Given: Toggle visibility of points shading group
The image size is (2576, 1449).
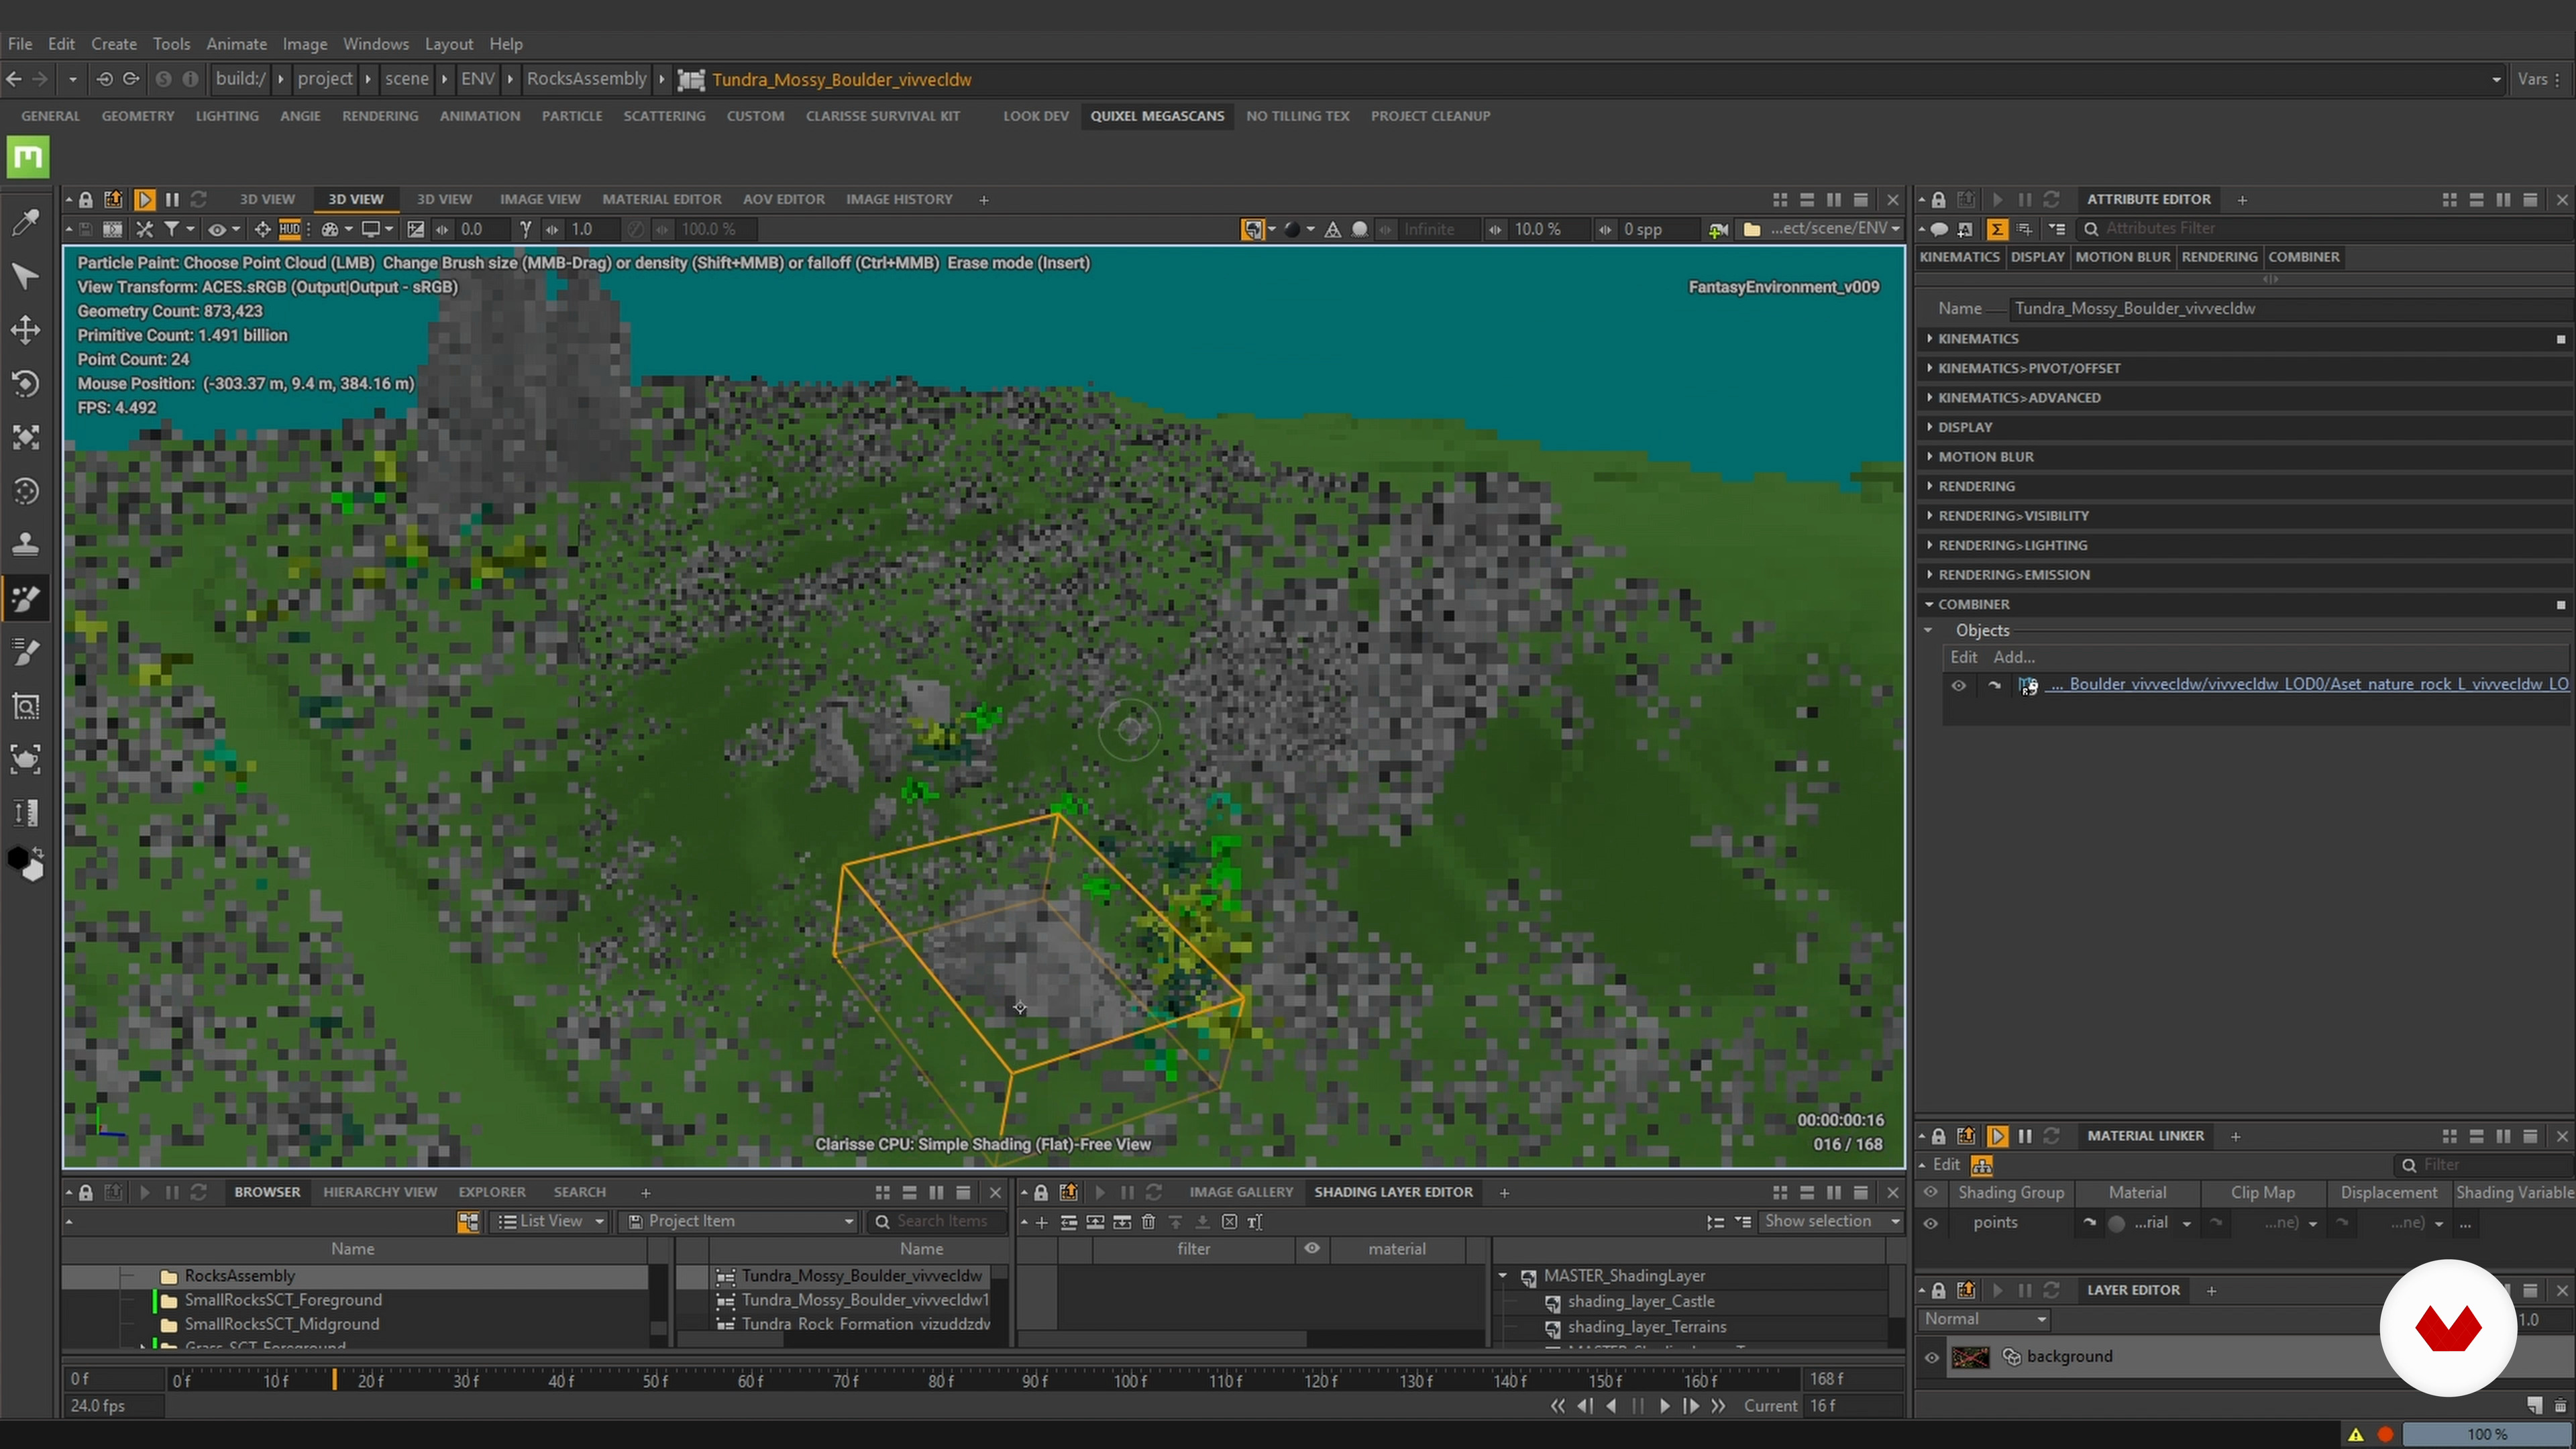Looking at the screenshot, I should tap(1931, 1223).
